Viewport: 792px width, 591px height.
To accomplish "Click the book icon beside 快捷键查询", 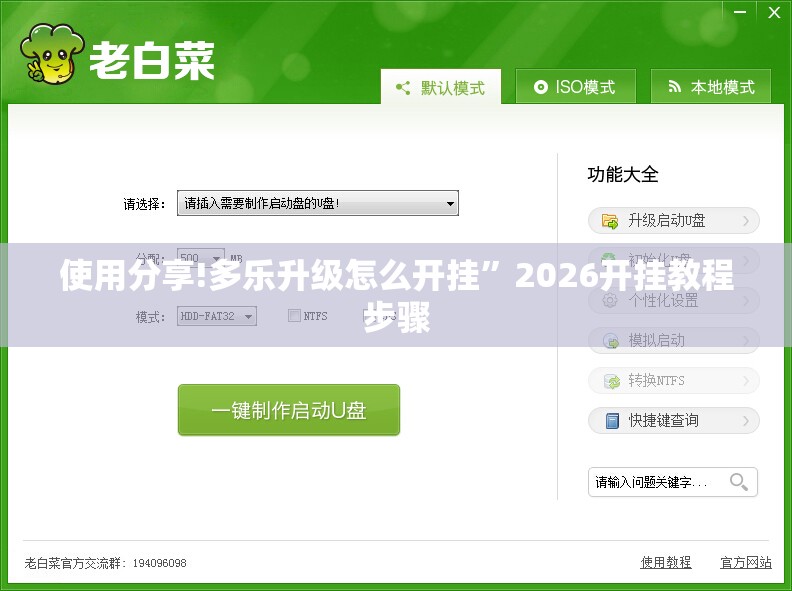I will (x=612, y=421).
